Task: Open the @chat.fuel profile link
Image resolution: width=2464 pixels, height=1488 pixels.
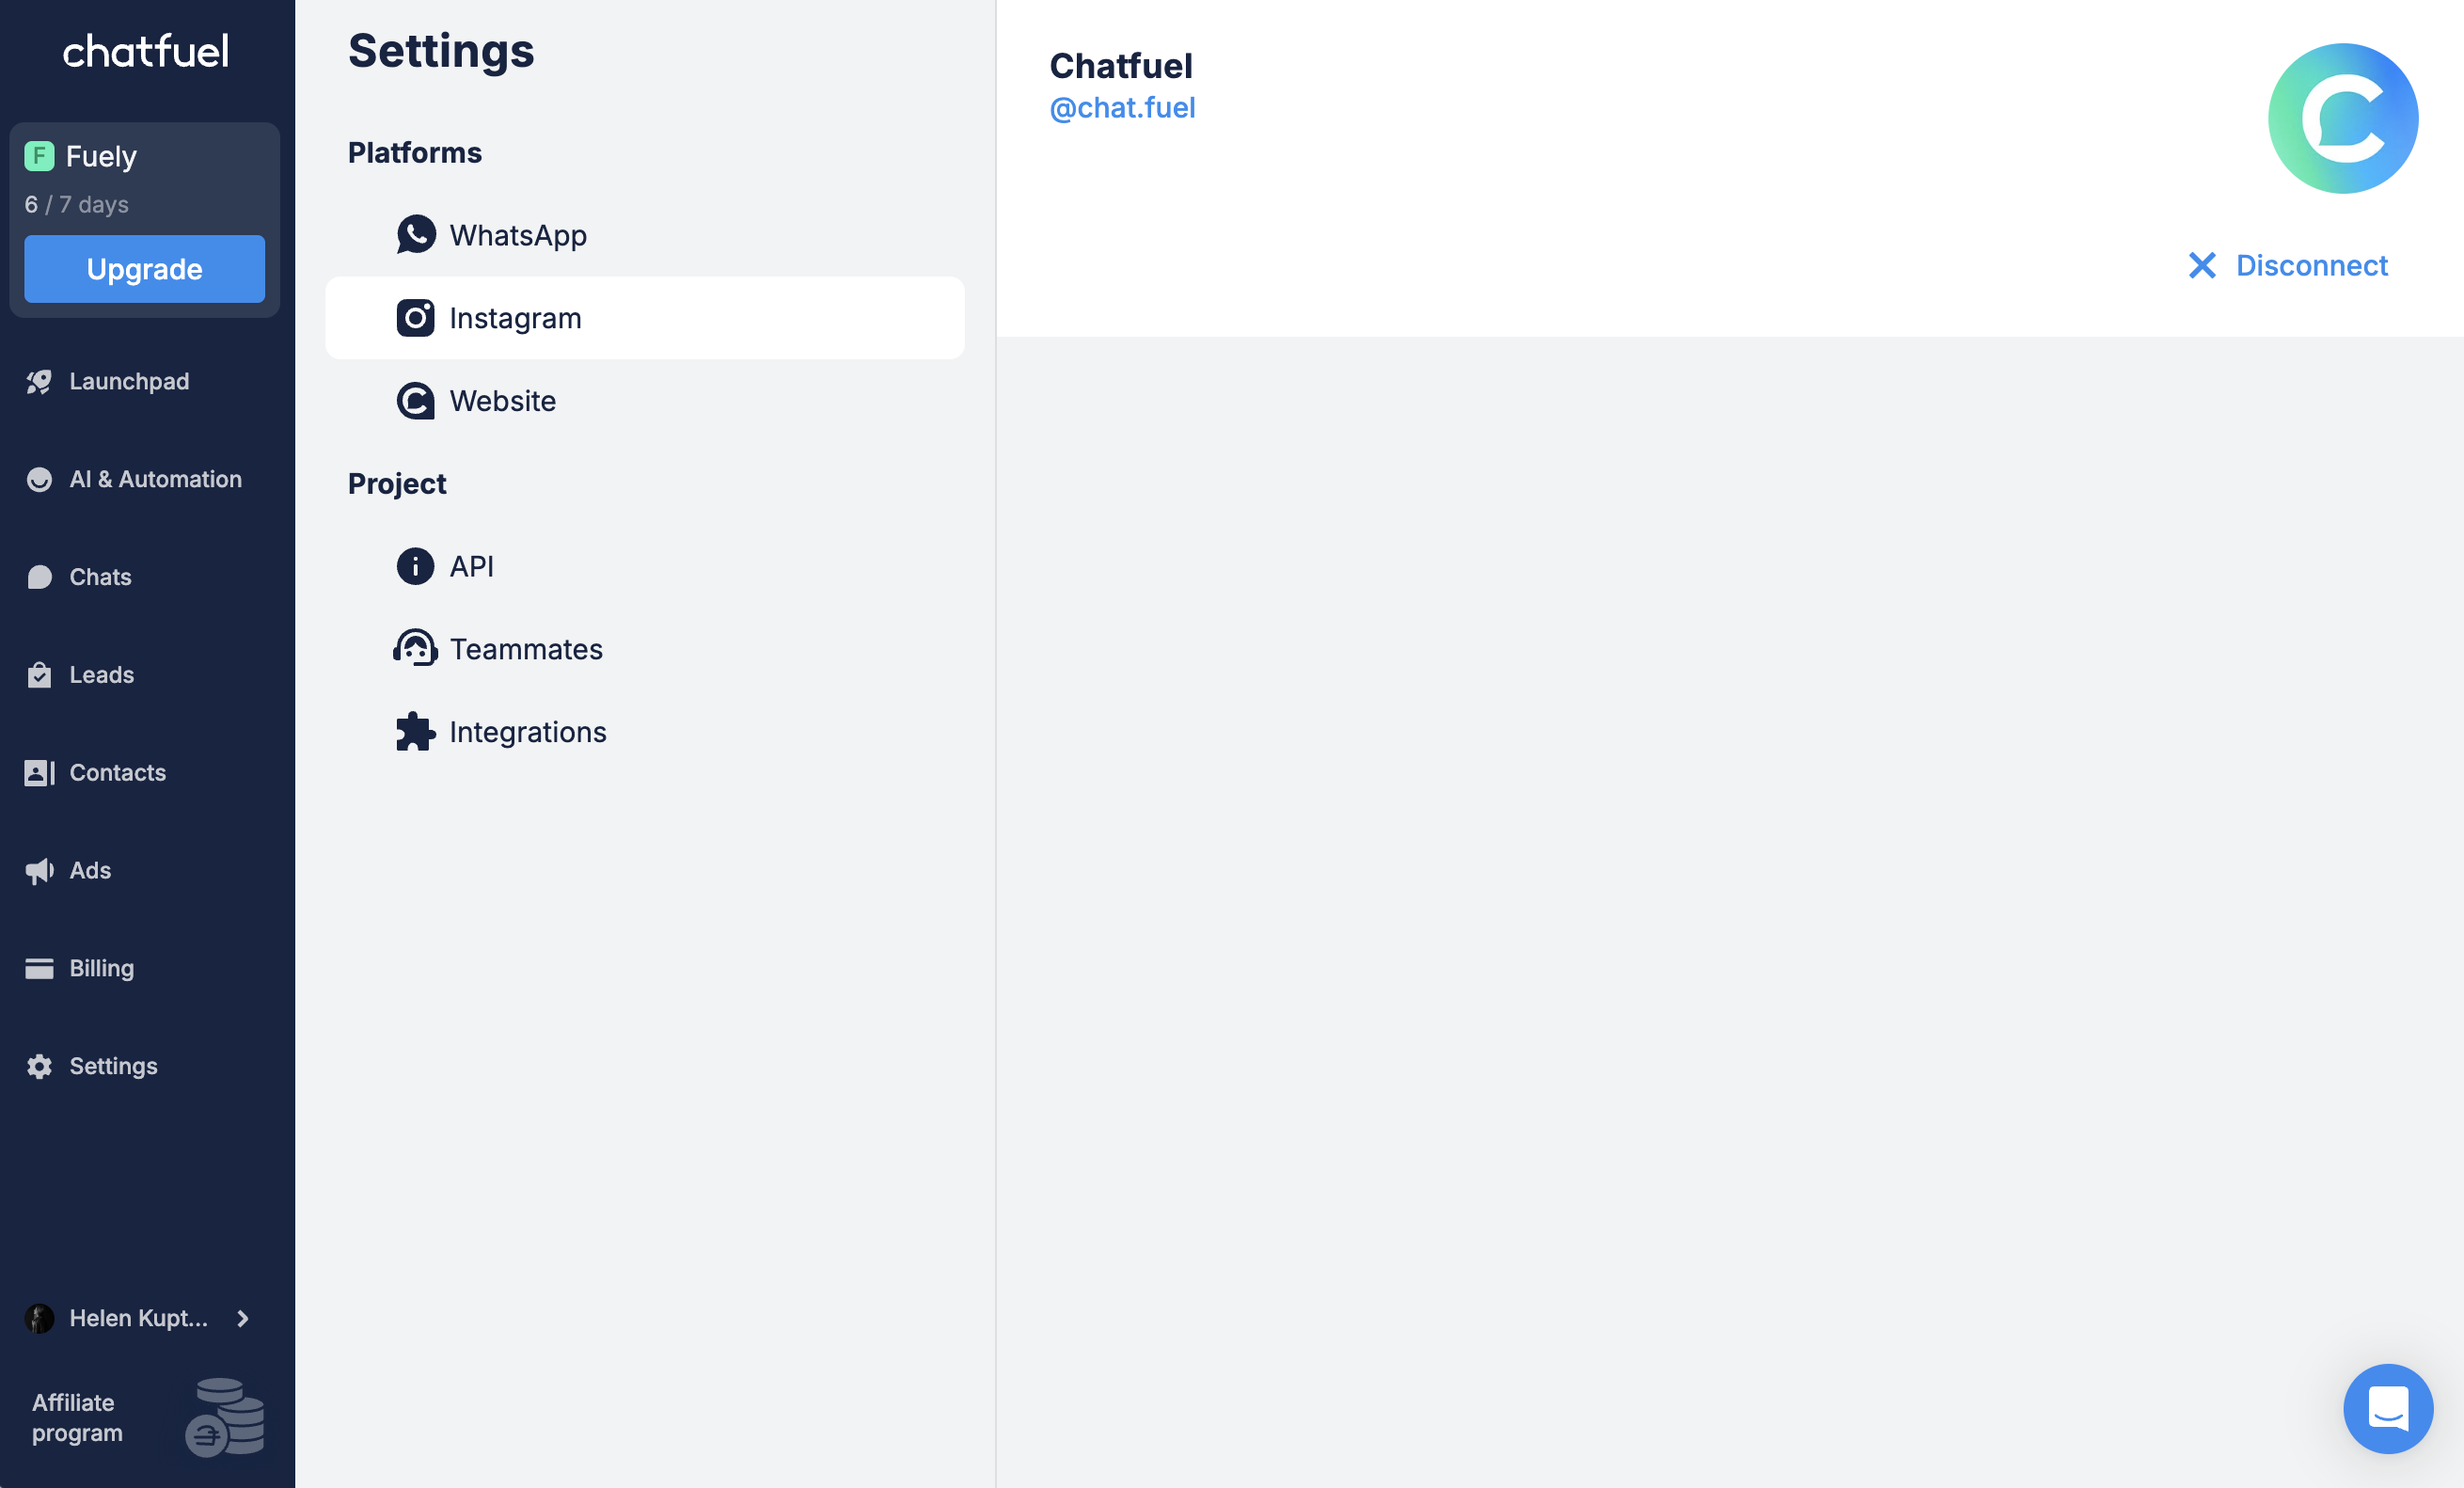Action: point(1122,108)
